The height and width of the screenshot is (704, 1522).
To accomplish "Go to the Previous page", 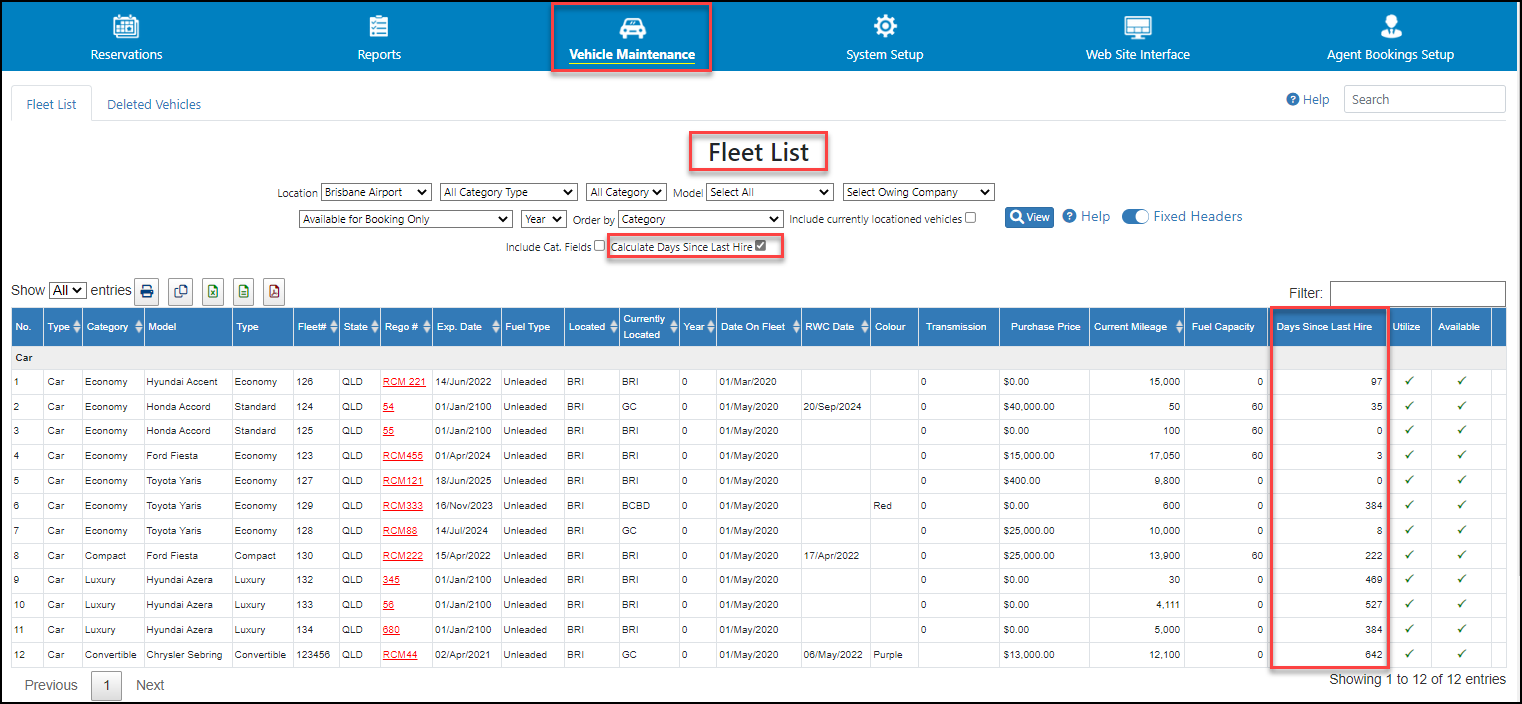I will tap(51, 685).
